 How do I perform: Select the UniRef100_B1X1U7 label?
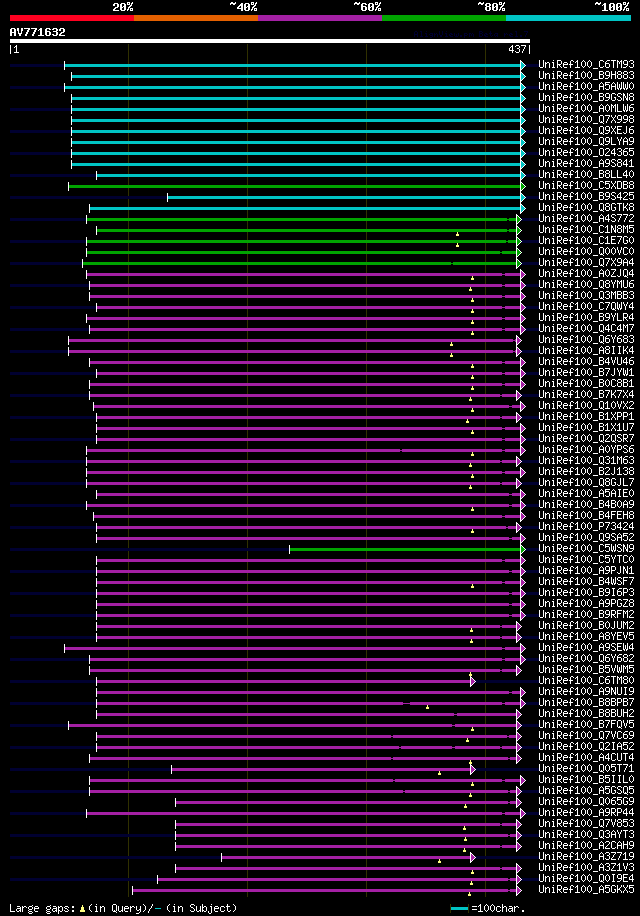click(x=586, y=428)
